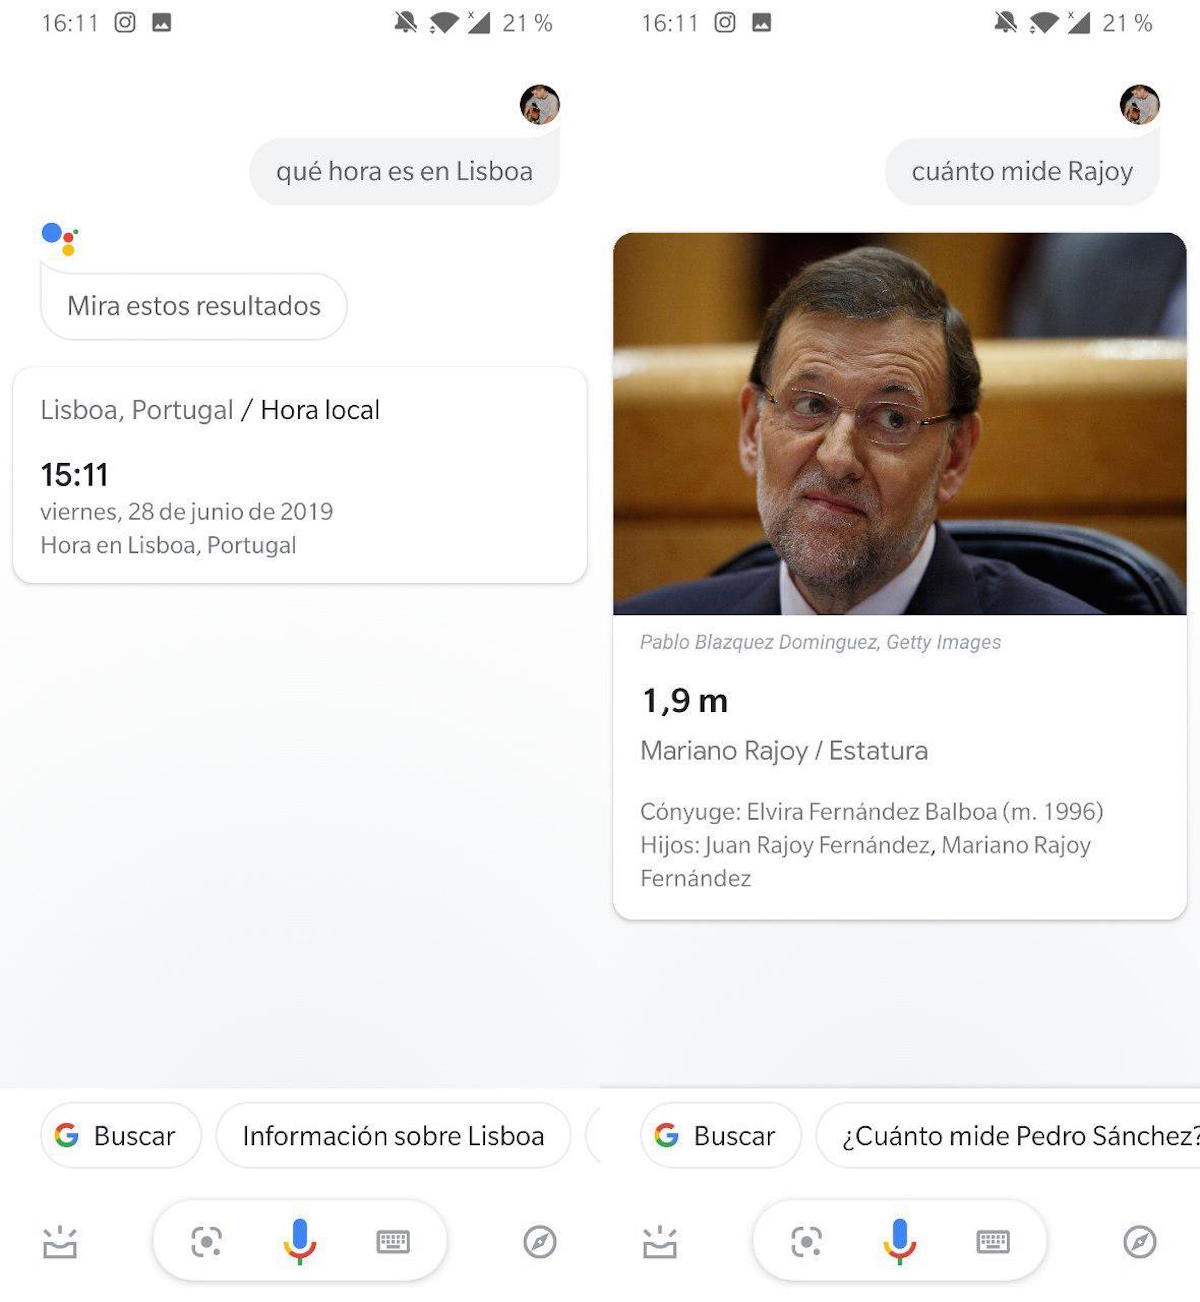Open updates inbox icon in left screen
This screenshot has height=1302, width=1200.
[x=60, y=1242]
